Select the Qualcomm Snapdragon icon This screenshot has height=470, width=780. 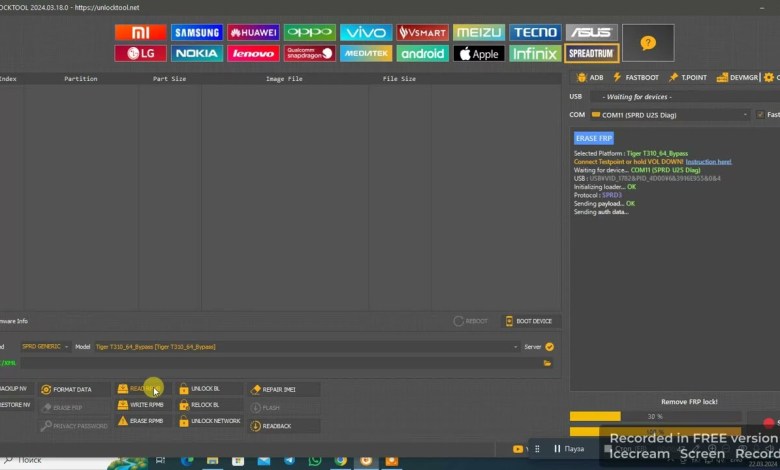(309, 54)
